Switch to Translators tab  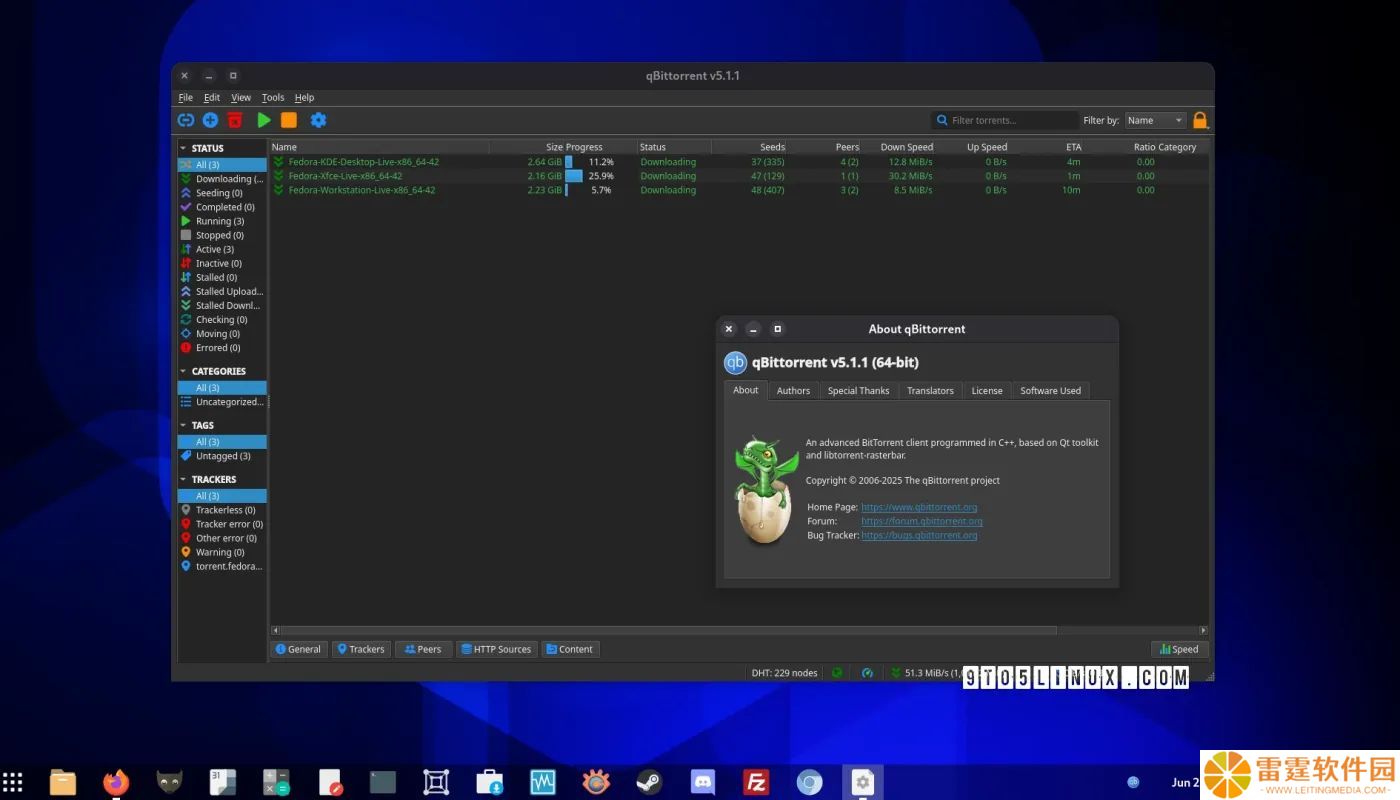[x=930, y=391]
